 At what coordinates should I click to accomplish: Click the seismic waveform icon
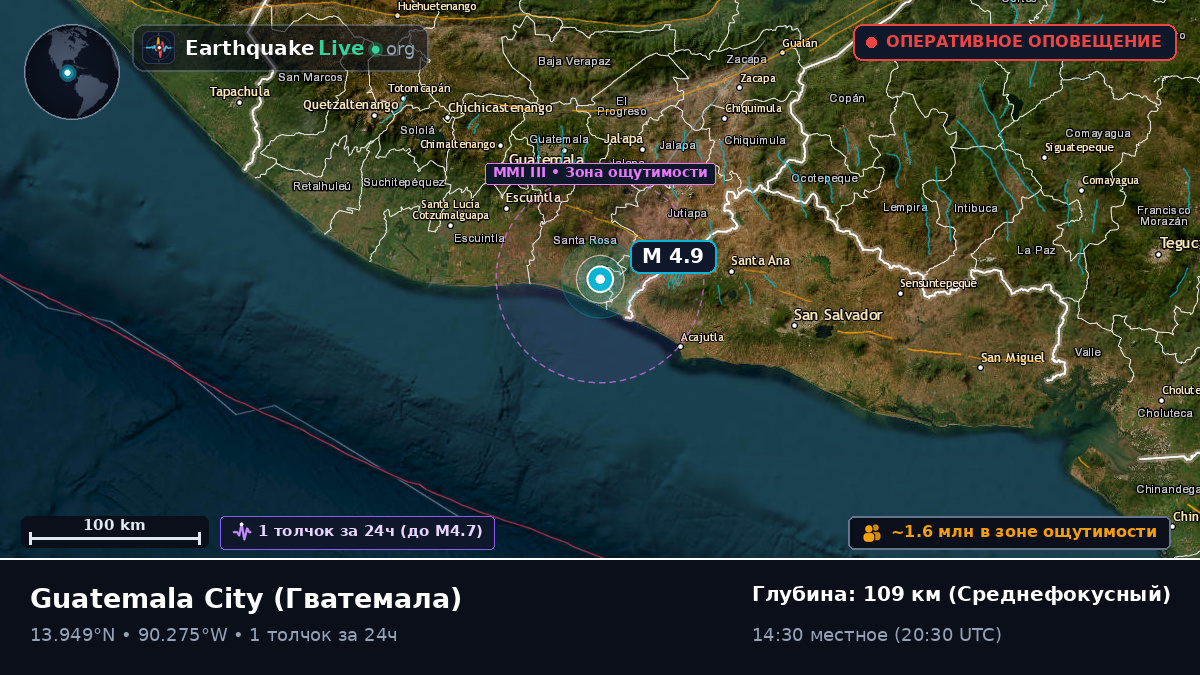[242, 532]
